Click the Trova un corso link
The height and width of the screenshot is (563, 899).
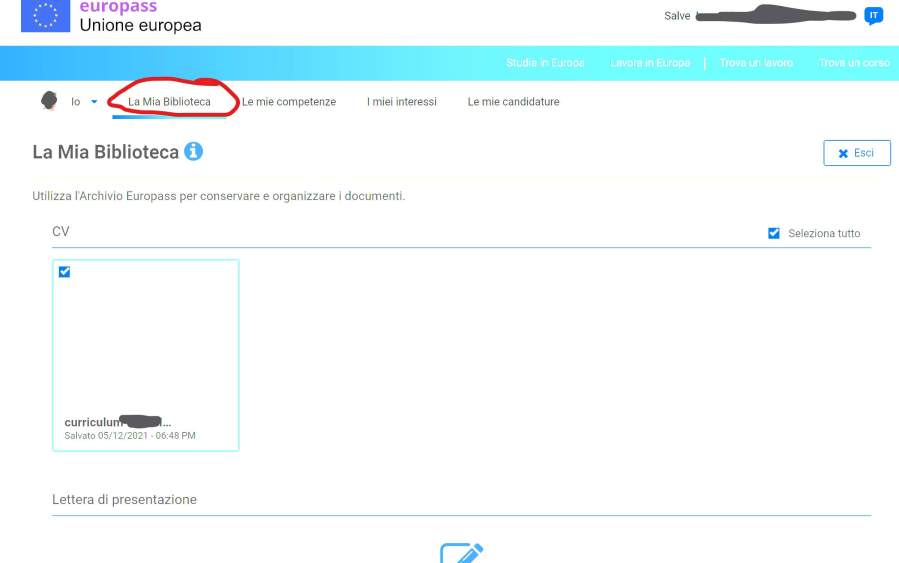click(854, 63)
